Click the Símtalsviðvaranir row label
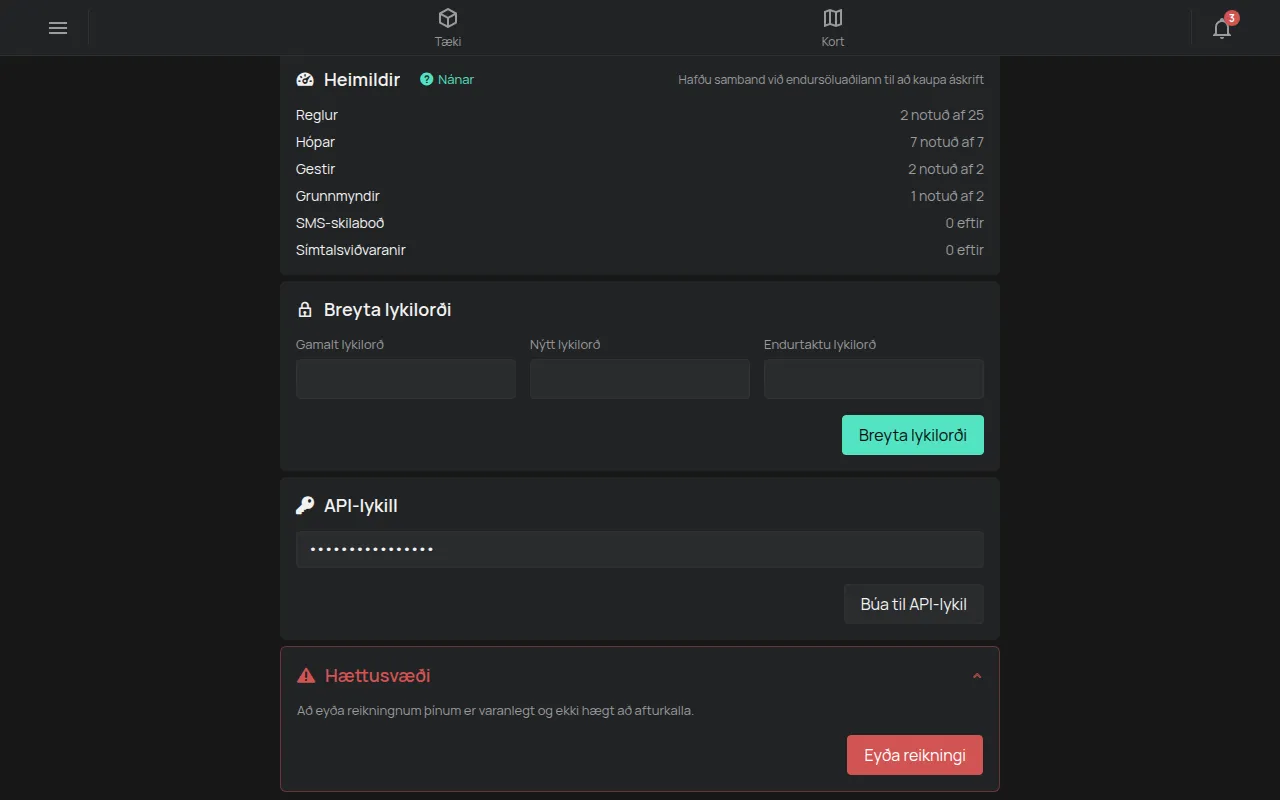The image size is (1280, 800). (351, 250)
